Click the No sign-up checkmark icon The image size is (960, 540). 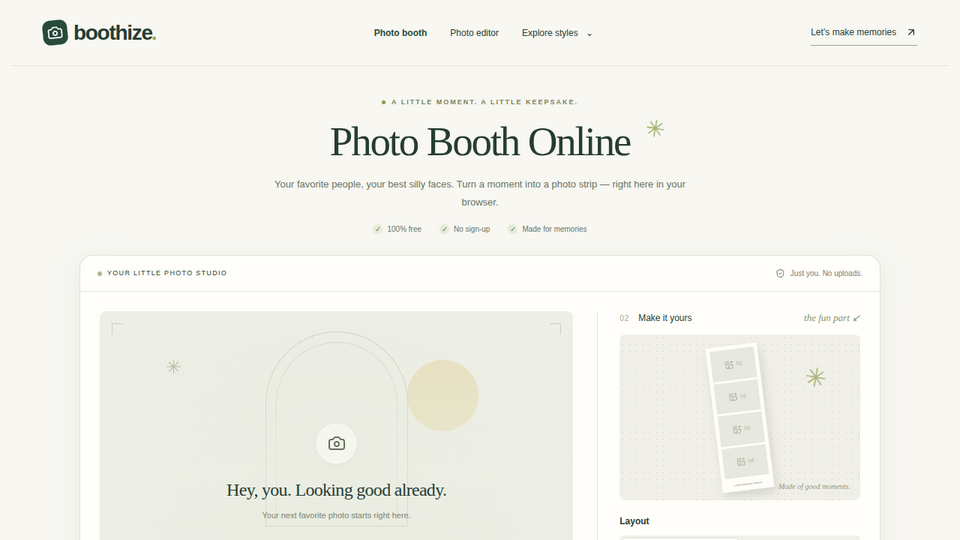pyautogui.click(x=444, y=229)
